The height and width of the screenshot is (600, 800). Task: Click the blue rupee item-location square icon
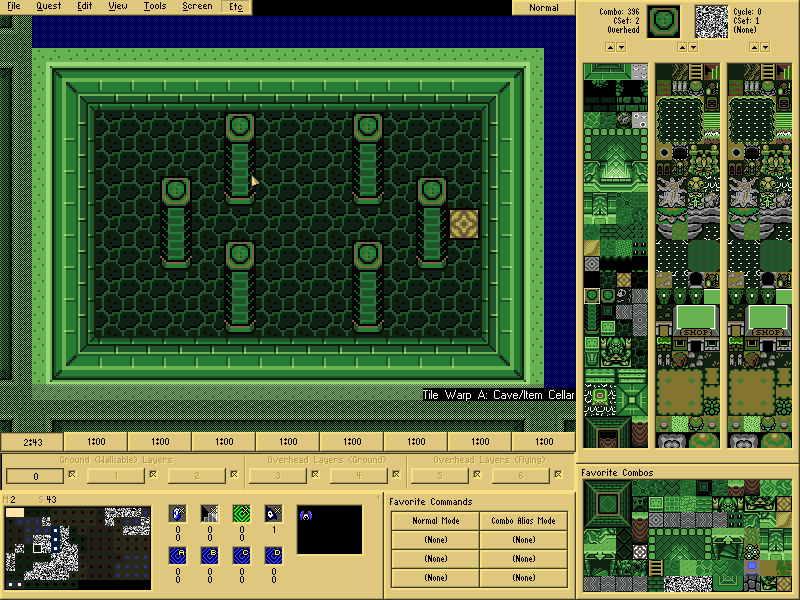pyautogui.click(x=178, y=514)
